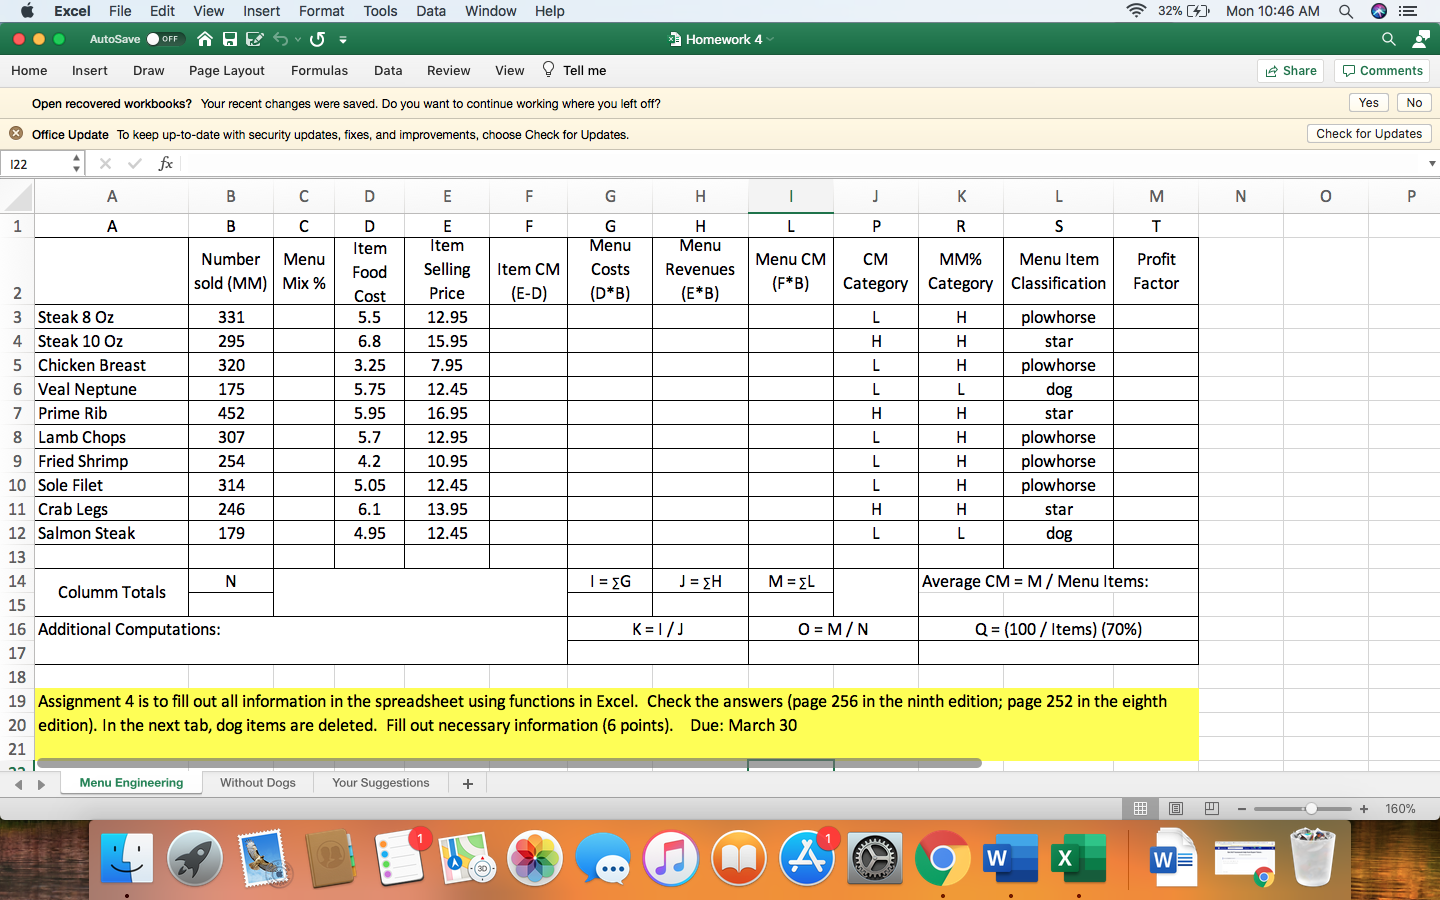Open the Name Box dropdown
Screen dimensions: 1440x900
[x=75, y=161]
